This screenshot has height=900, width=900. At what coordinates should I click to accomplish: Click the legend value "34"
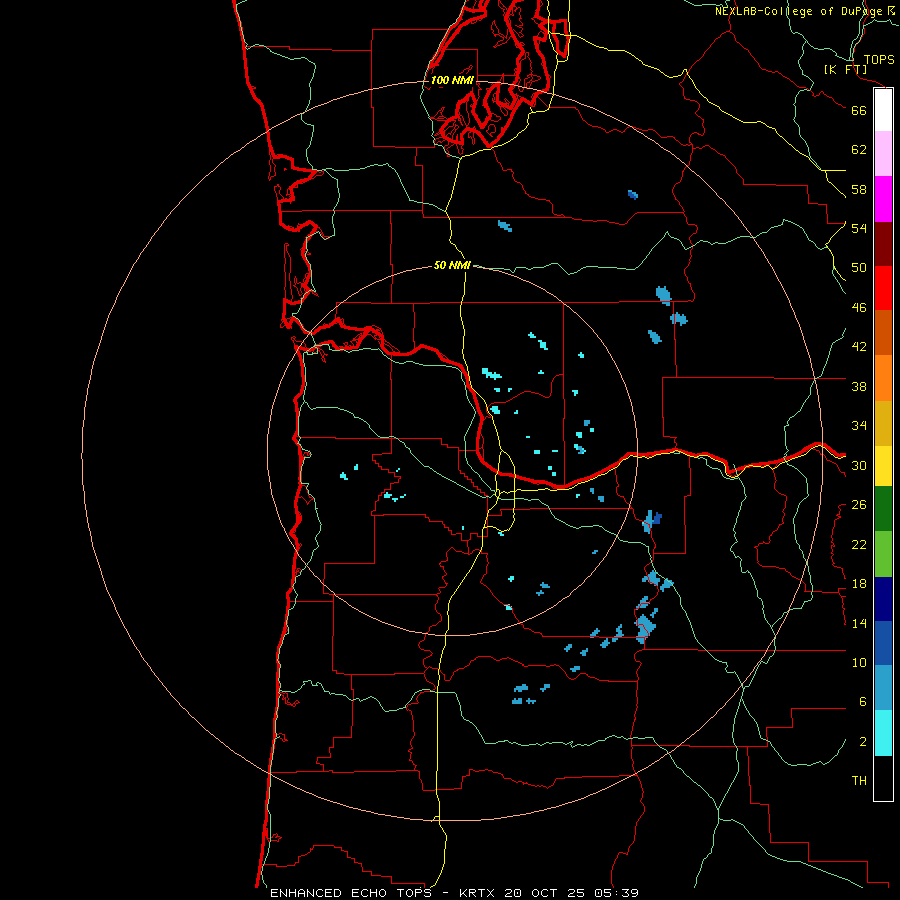(859, 426)
